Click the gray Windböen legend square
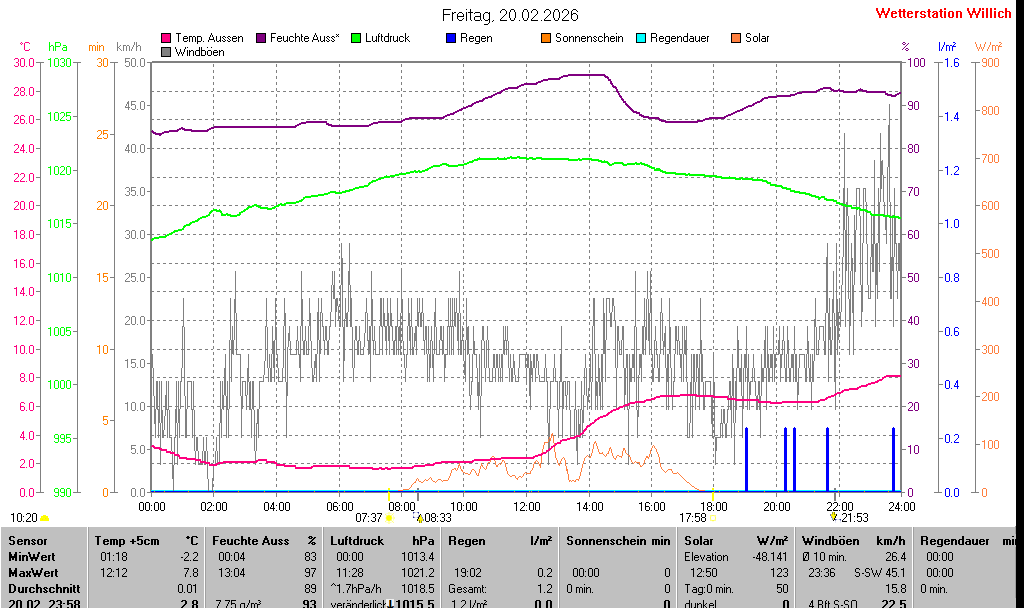 166,52
